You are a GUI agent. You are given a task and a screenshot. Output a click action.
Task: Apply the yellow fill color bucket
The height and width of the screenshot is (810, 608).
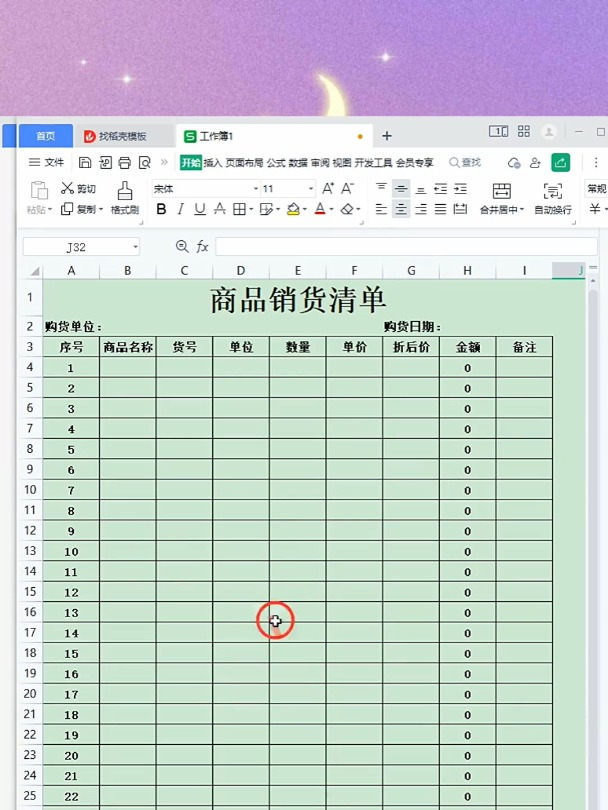pyautogui.click(x=293, y=209)
